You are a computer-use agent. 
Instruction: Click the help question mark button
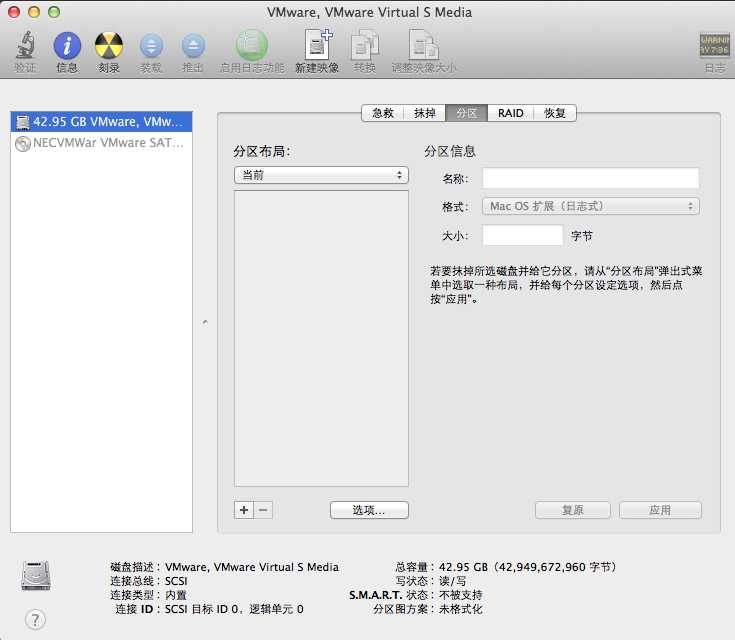point(35,620)
